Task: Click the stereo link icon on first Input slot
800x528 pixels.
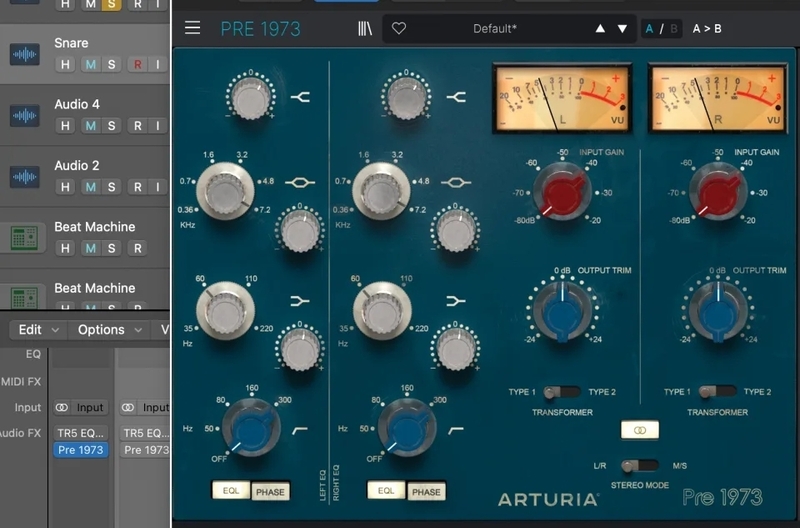Action: click(62, 408)
